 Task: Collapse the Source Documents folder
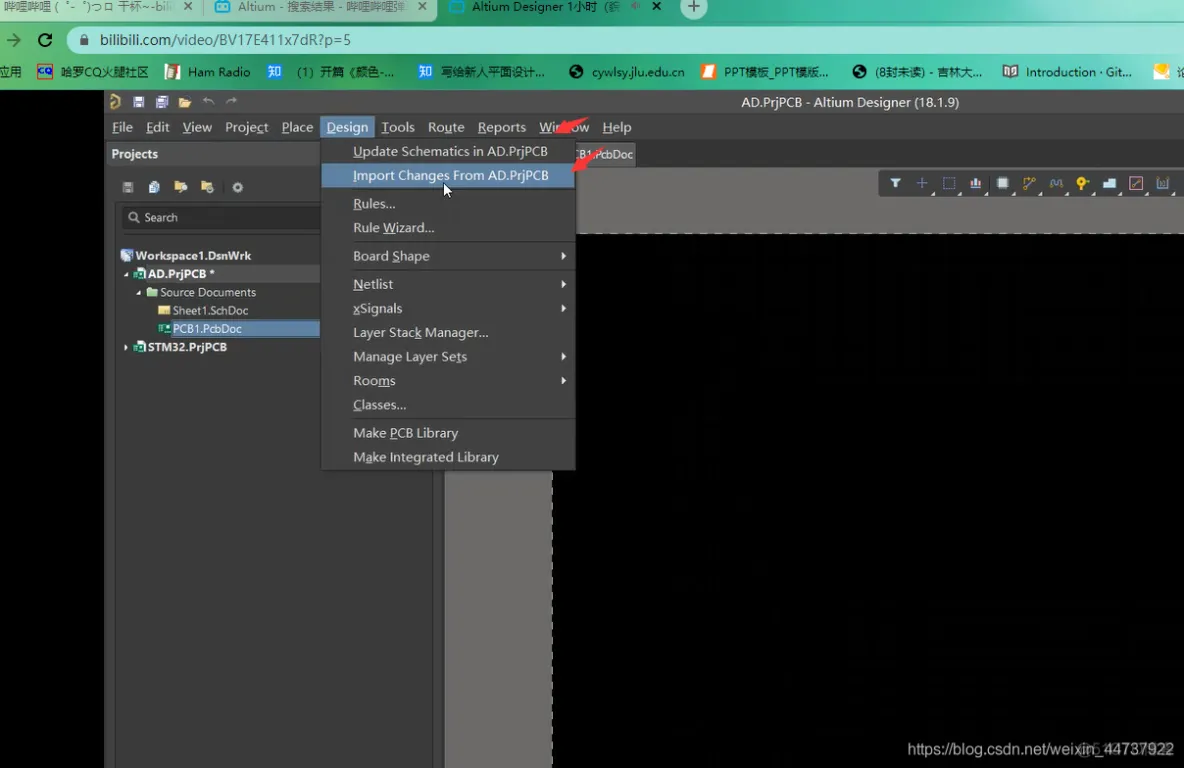[x=138, y=292]
